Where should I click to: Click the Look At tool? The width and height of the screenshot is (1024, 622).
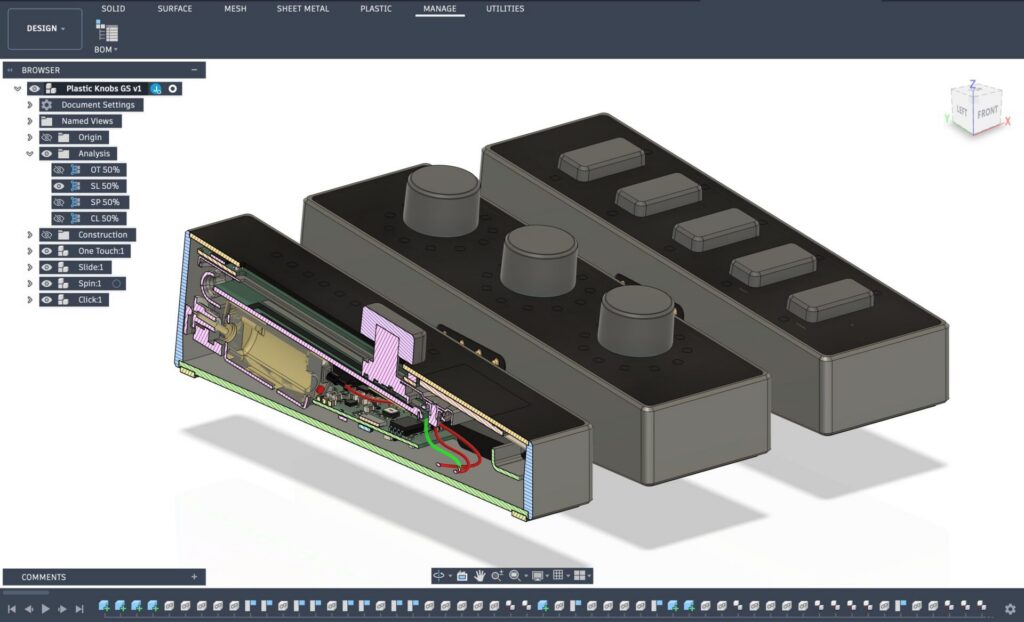tap(462, 576)
